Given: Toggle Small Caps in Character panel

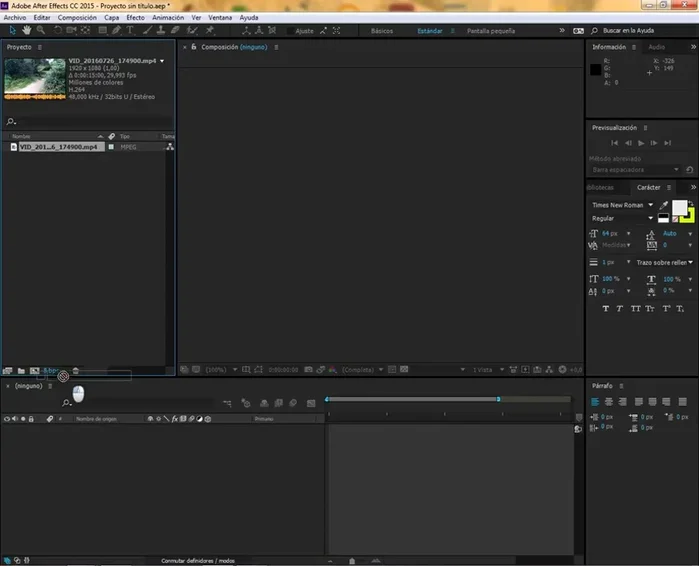Looking at the screenshot, I should [650, 308].
